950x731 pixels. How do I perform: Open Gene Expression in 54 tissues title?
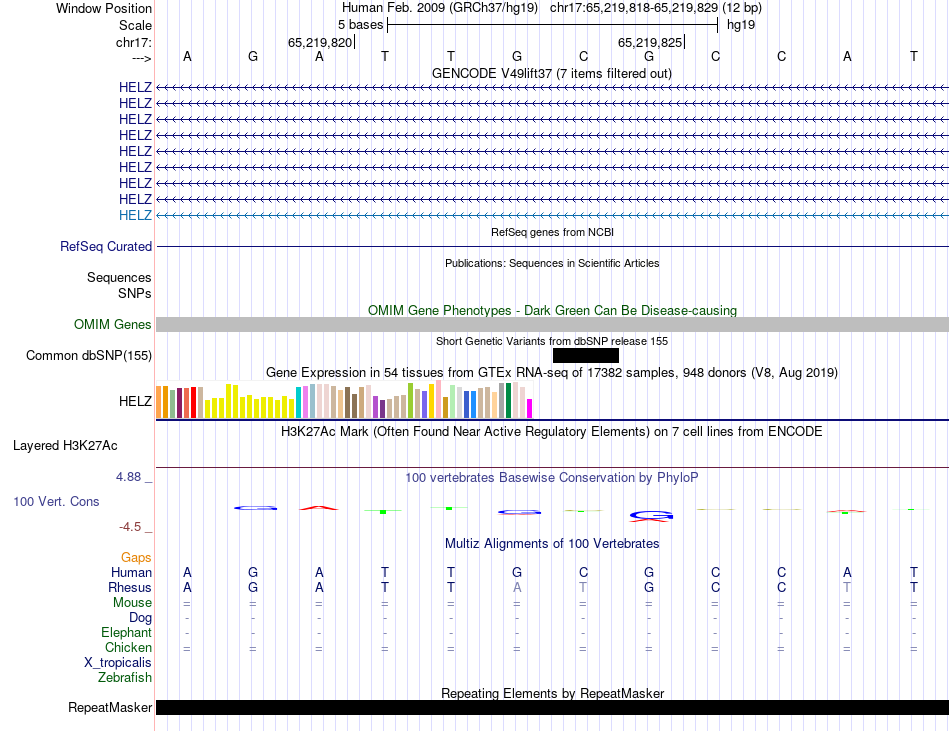point(552,372)
